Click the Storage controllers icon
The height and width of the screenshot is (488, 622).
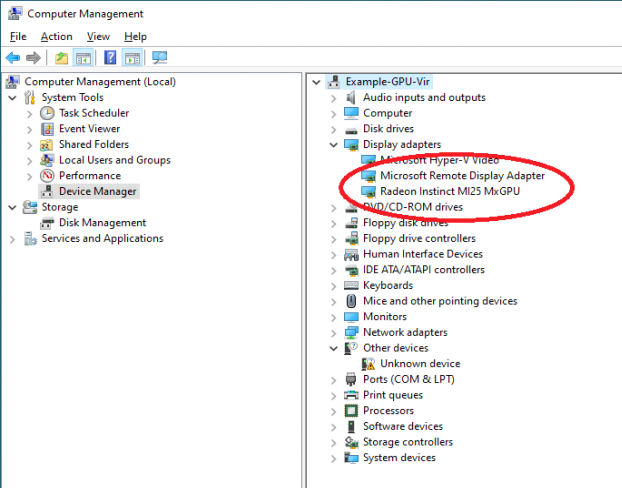pyautogui.click(x=351, y=442)
